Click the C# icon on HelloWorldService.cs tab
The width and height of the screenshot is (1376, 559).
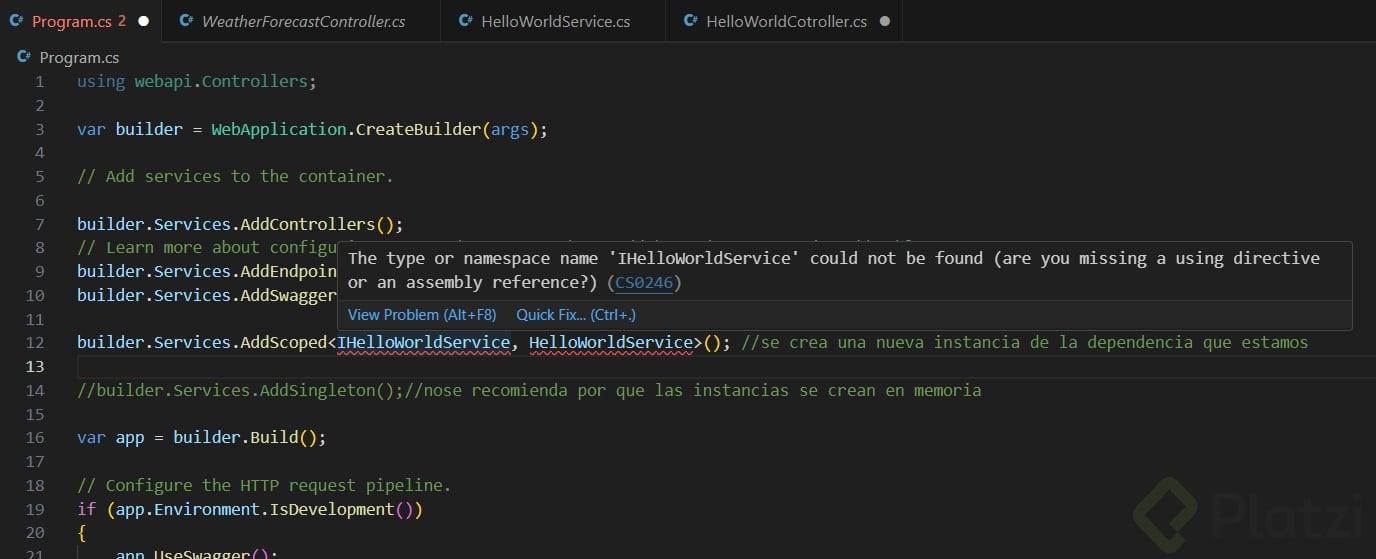[466, 21]
